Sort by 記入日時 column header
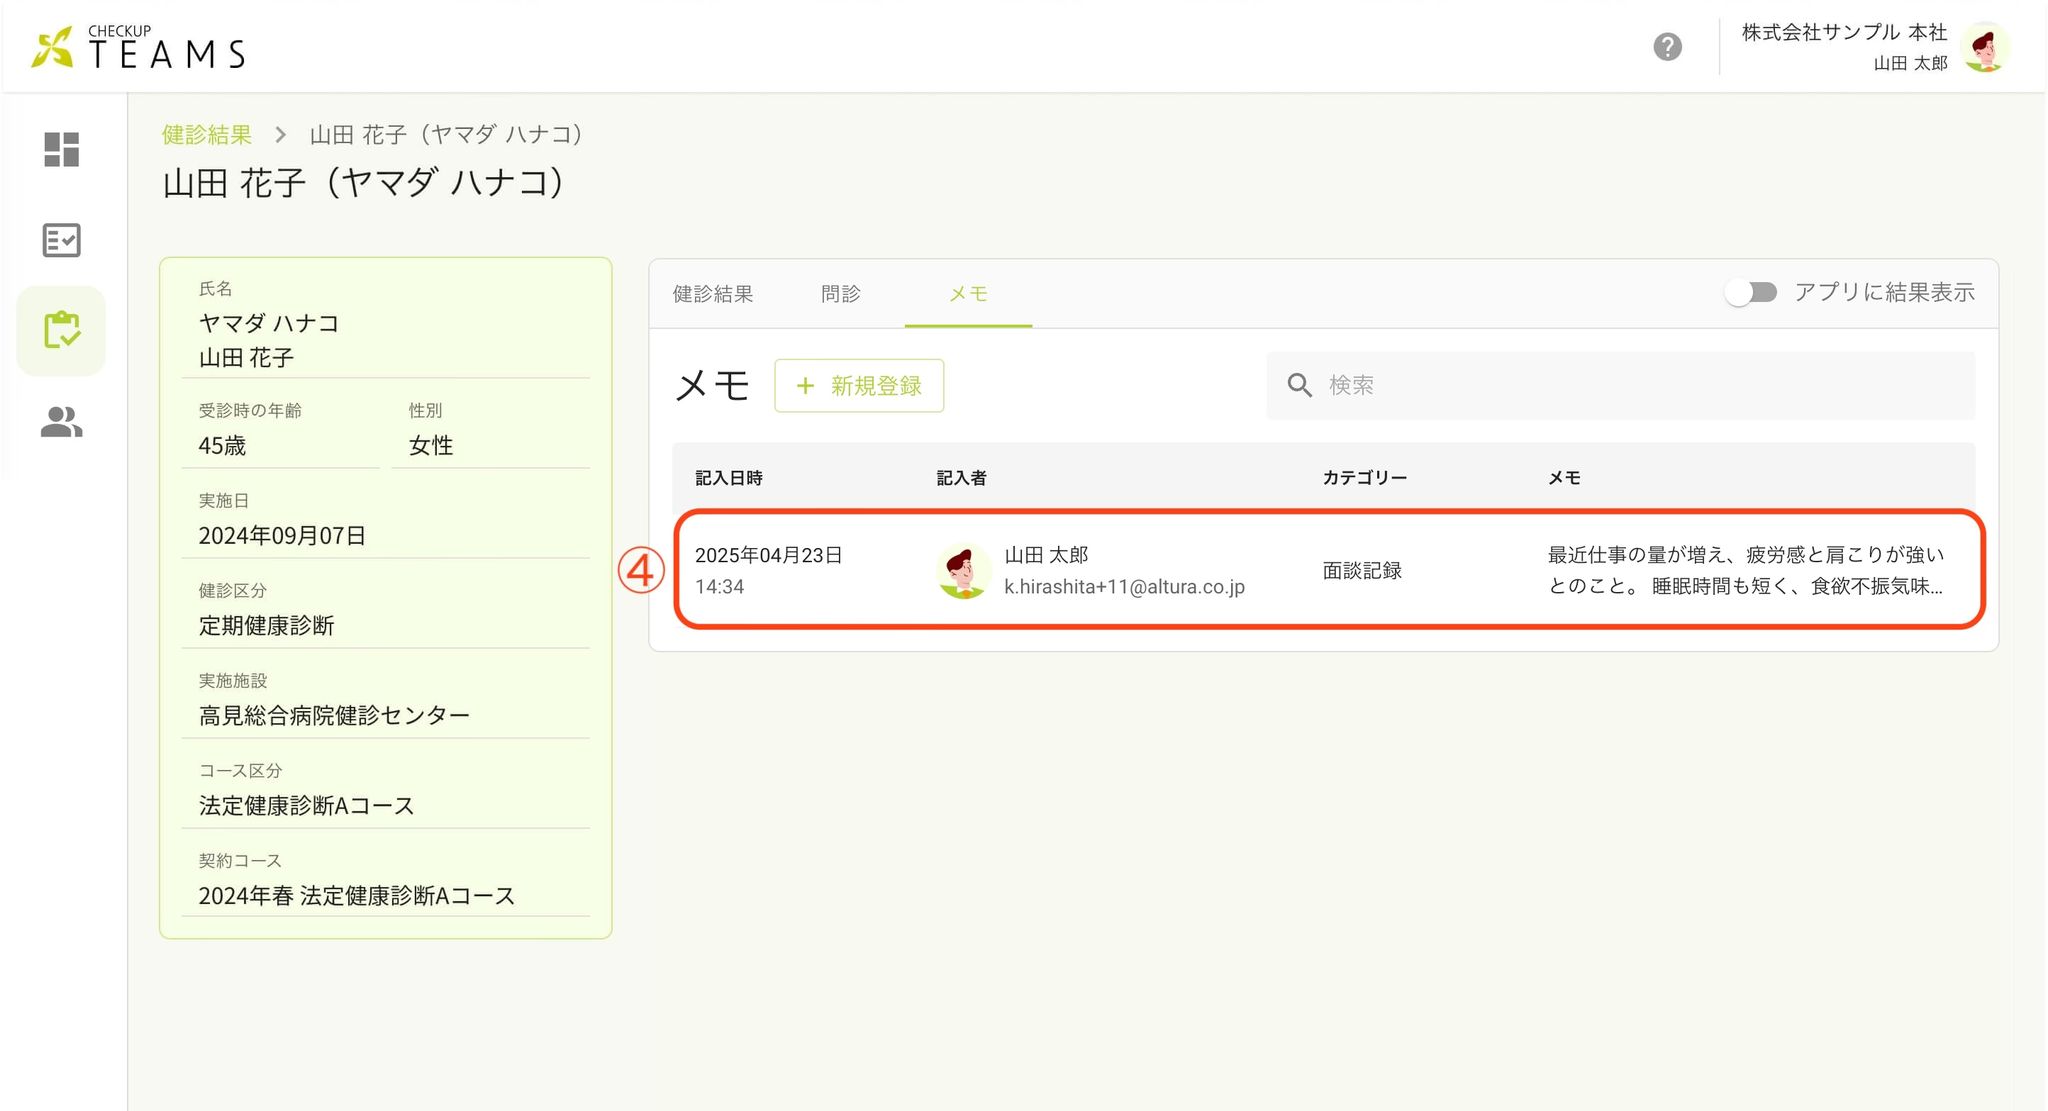The height and width of the screenshot is (1111, 2048). pyautogui.click(x=729, y=478)
